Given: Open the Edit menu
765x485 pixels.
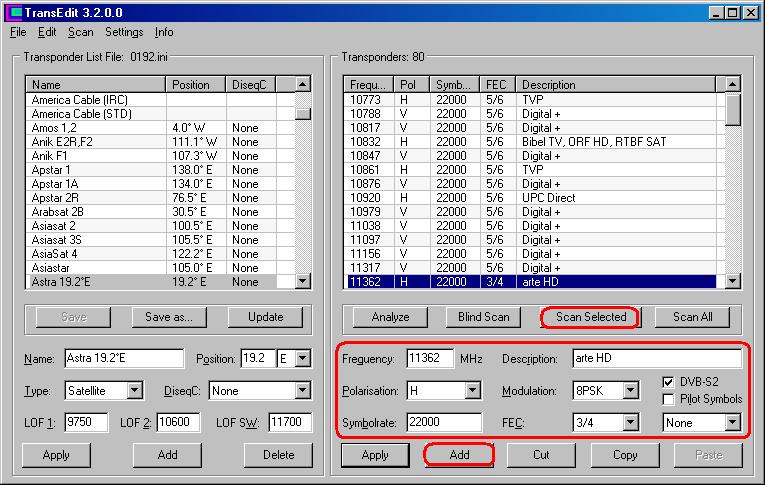Looking at the screenshot, I should tap(47, 32).
